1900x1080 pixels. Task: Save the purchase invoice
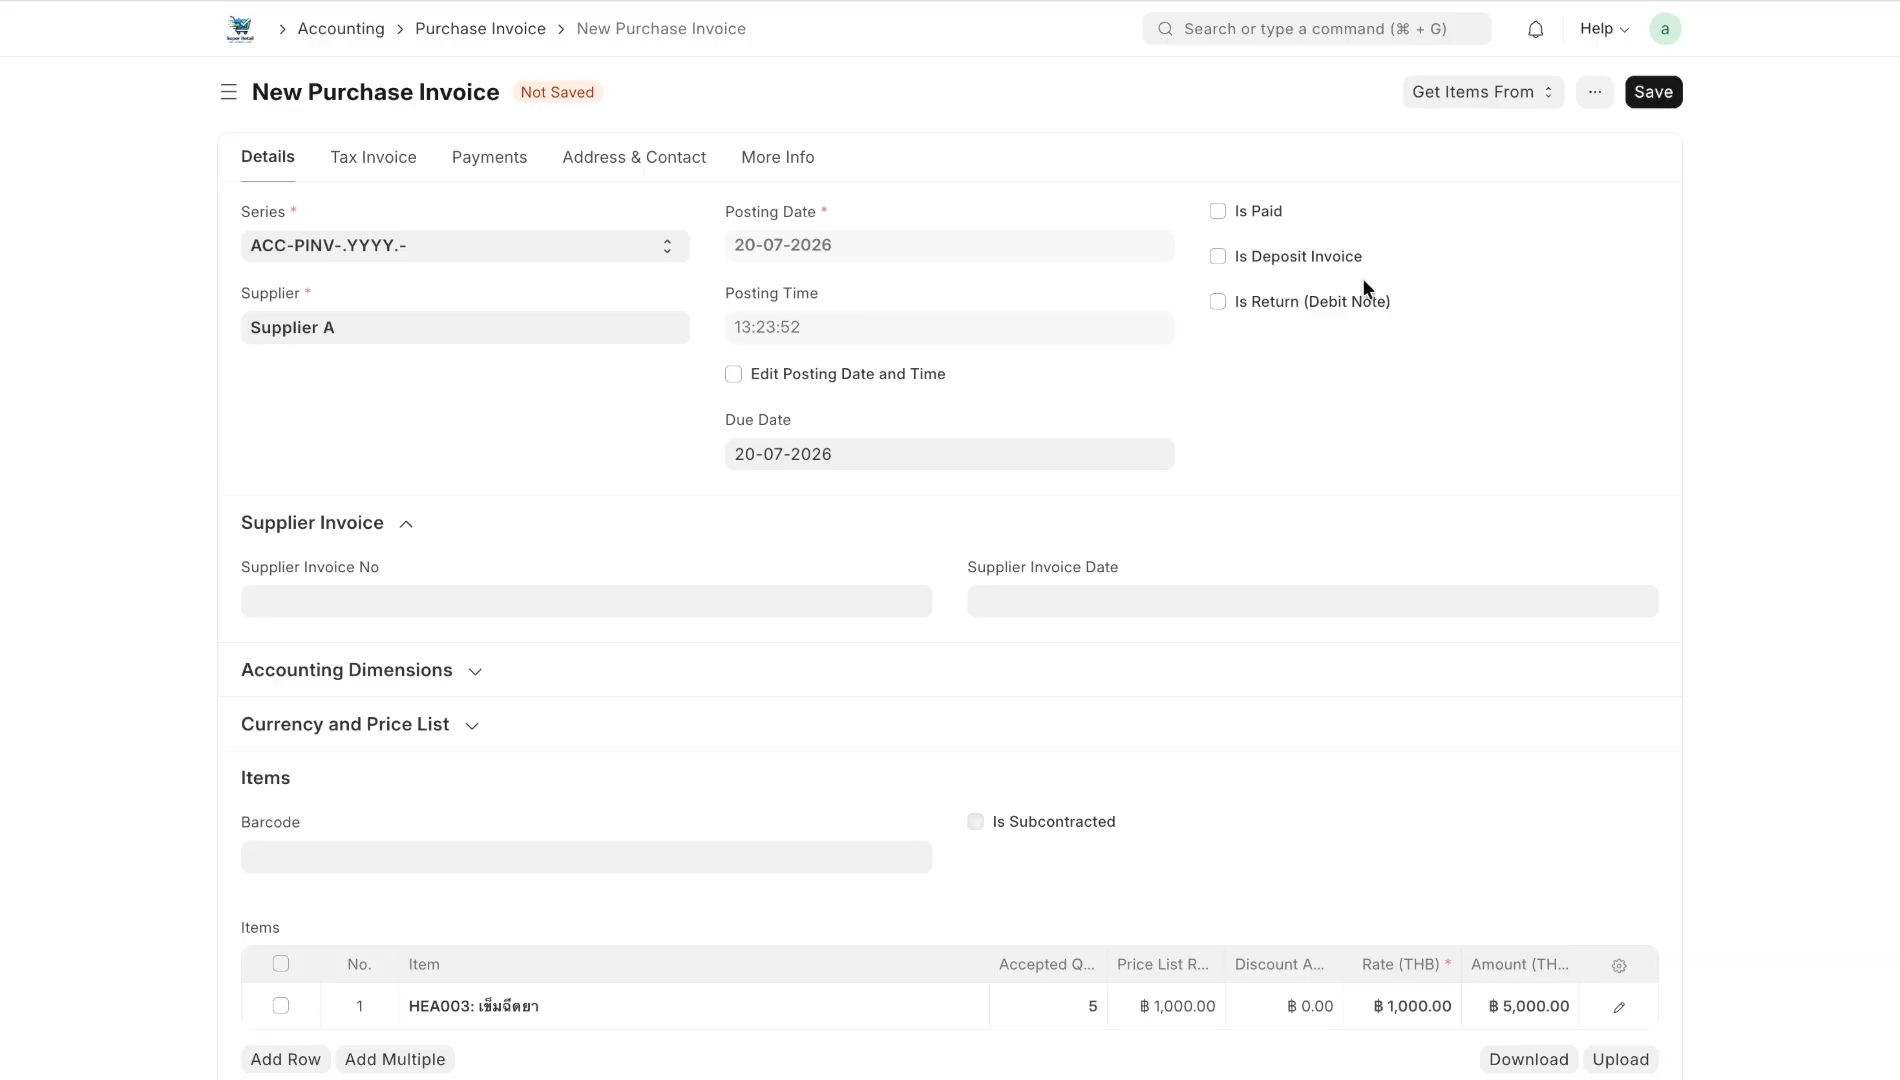click(1653, 92)
